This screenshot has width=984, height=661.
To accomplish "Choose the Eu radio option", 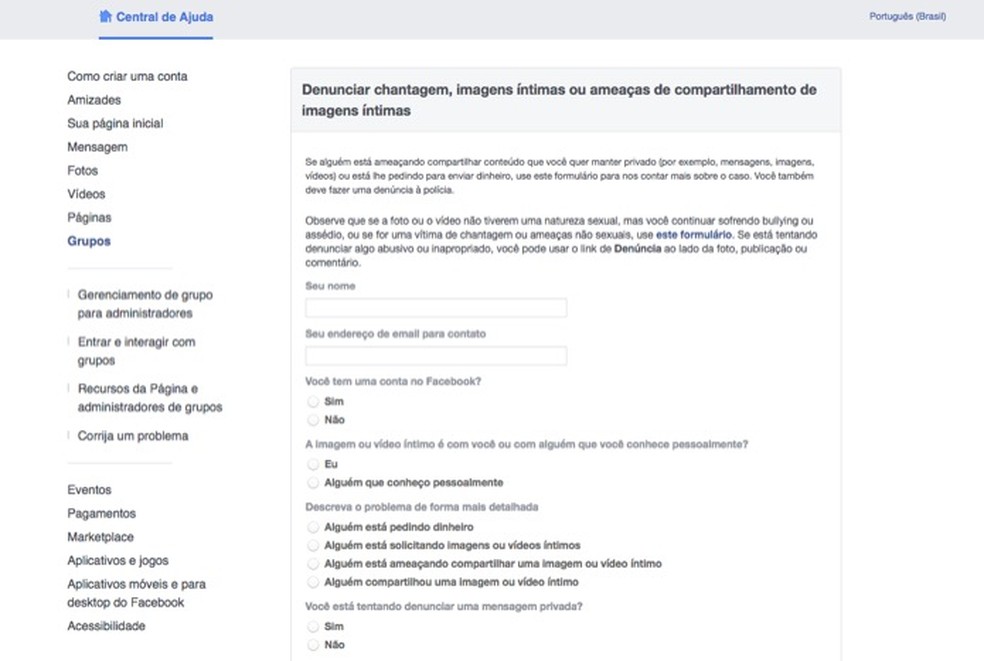I will click(313, 465).
